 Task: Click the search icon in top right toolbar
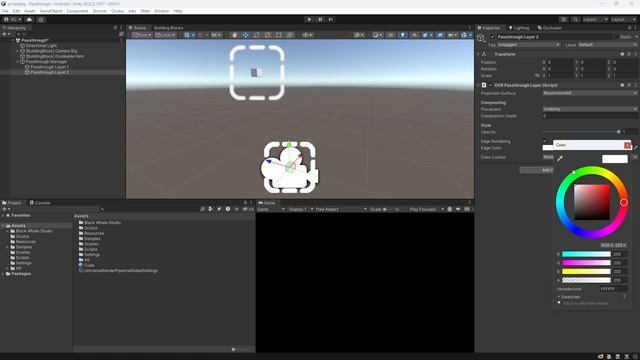pyautogui.click(x=575, y=19)
